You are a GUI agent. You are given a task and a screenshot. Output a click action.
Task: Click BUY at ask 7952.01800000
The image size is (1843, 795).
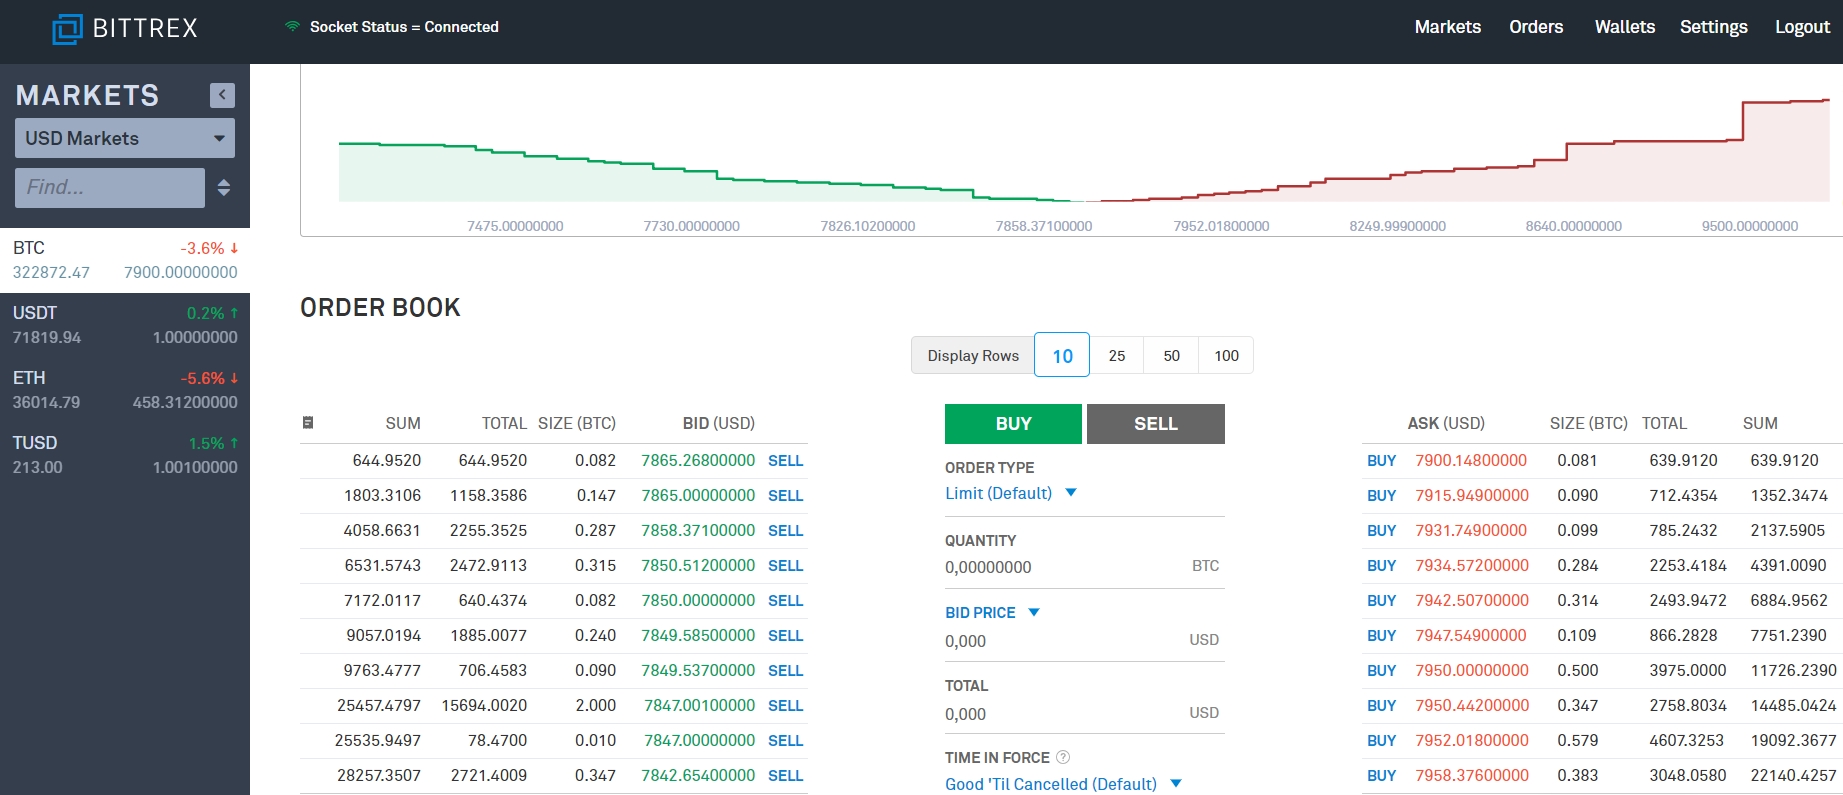(1381, 741)
